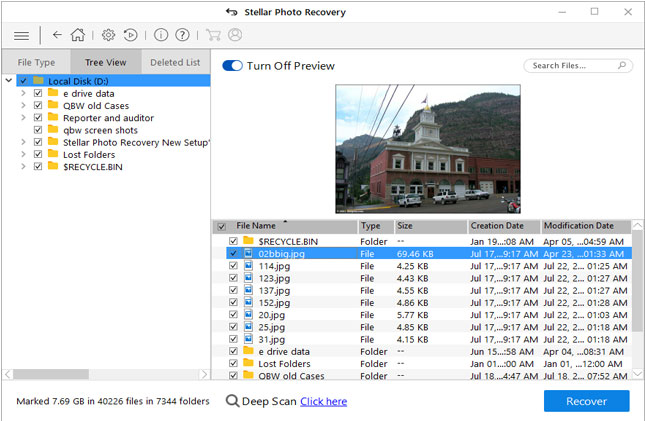
Task: Uncheck the 114.jpg file checkbox
Action: (x=233, y=267)
